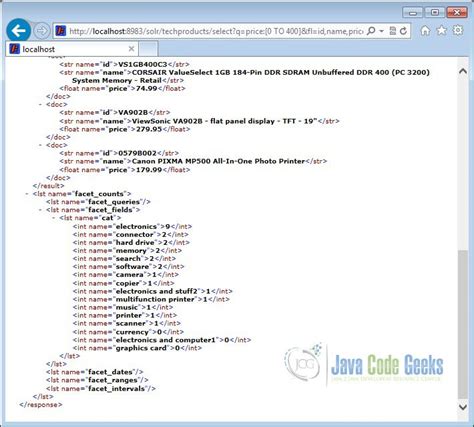The image size is (474, 427).
Task: Click the address bar URL field
Action: coord(216,31)
